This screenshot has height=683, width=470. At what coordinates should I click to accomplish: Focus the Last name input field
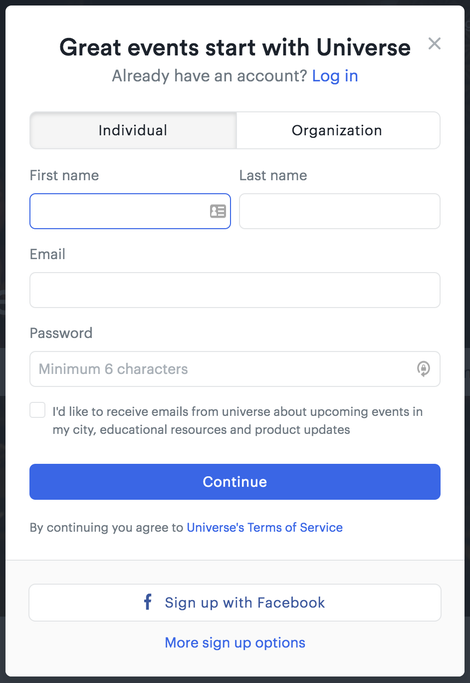[x=339, y=211]
